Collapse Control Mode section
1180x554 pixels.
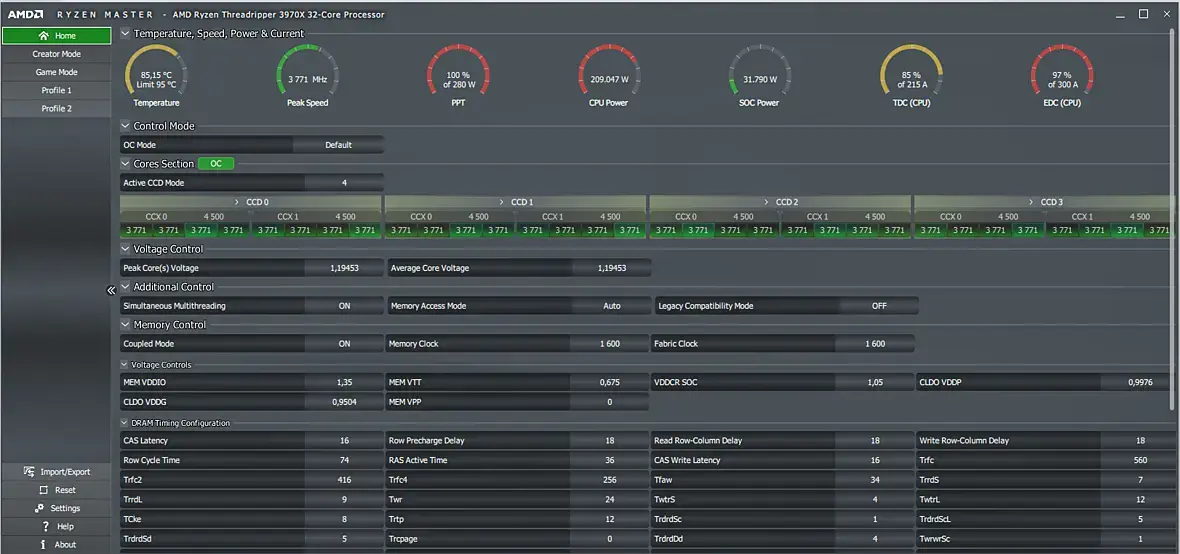(125, 126)
